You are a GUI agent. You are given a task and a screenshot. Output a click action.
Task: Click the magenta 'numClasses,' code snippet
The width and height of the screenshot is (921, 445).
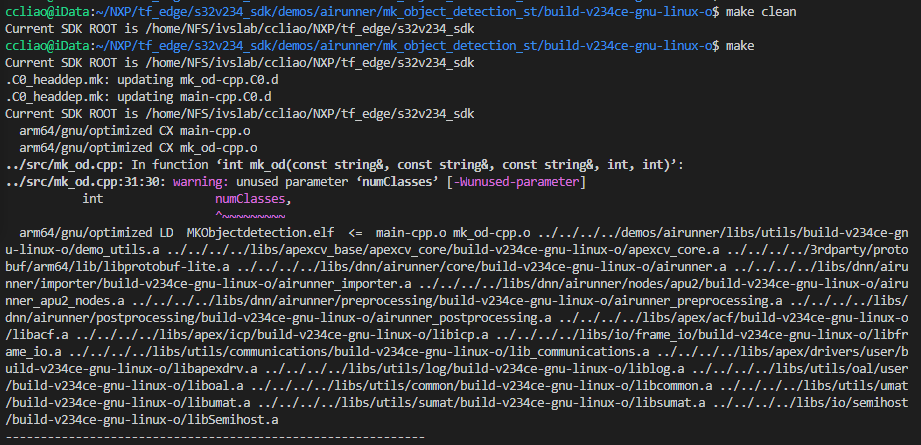pyautogui.click(x=252, y=199)
